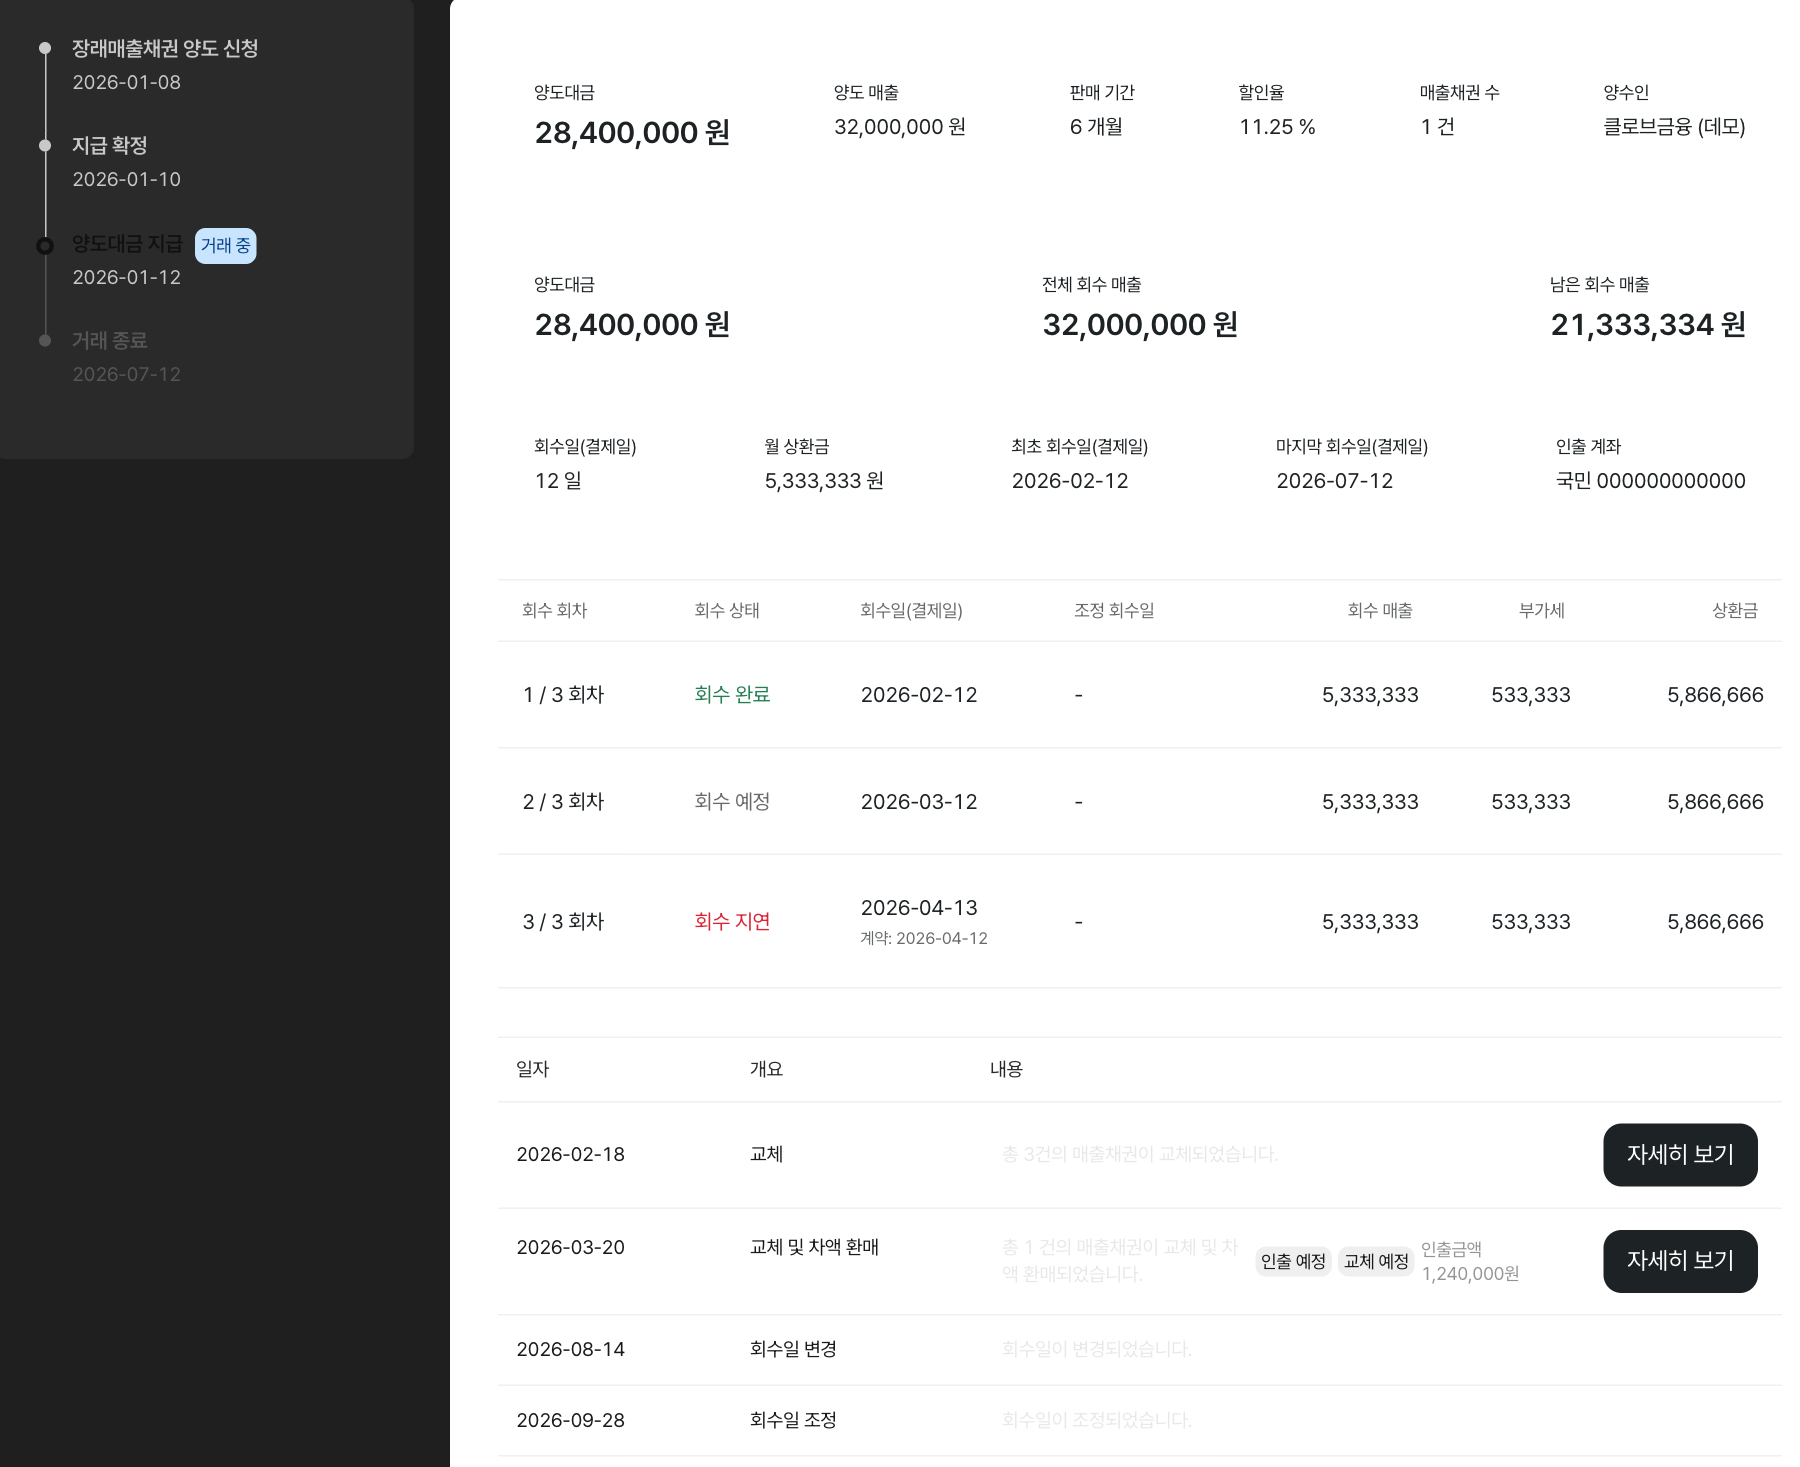1800x1467 pixels.
Task: Click the 마지막 회수일 date 2026-07-12
Action: coord(1335,481)
